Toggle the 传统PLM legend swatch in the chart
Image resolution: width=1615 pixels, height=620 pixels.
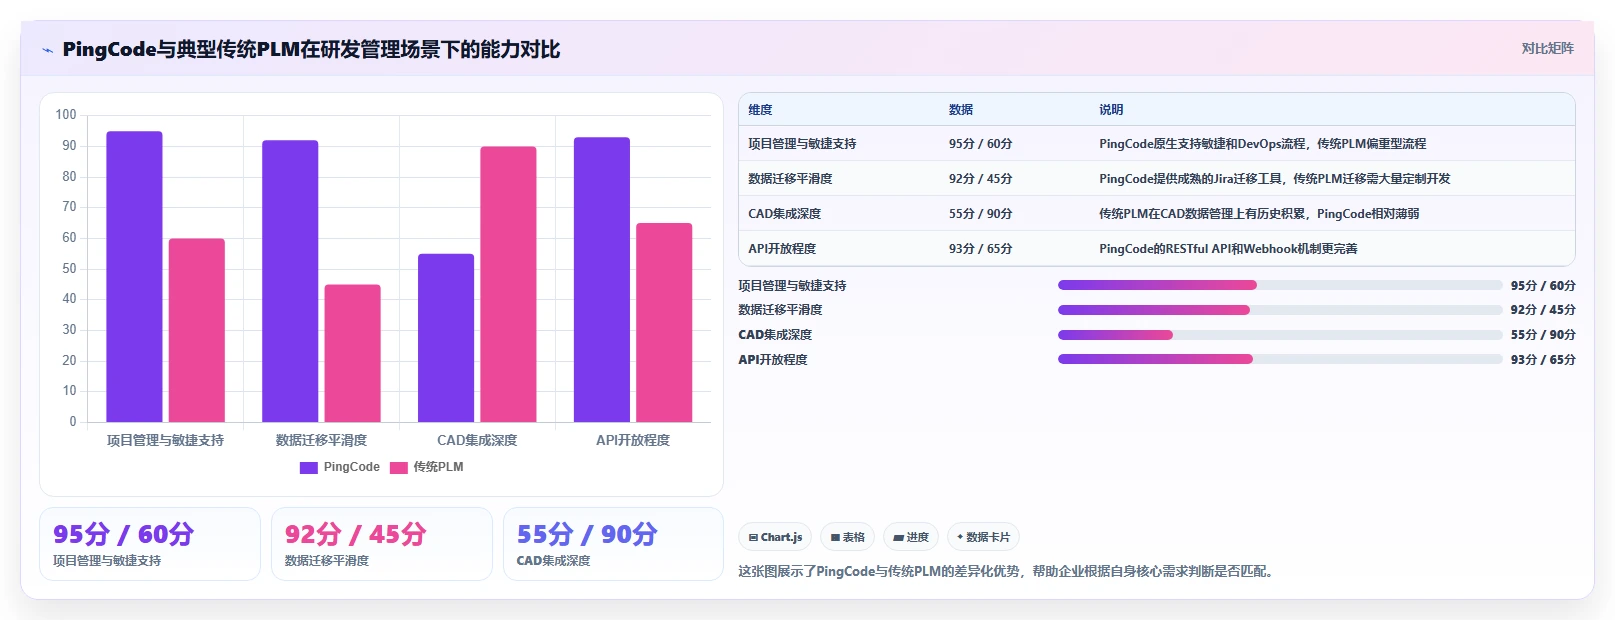(x=398, y=467)
